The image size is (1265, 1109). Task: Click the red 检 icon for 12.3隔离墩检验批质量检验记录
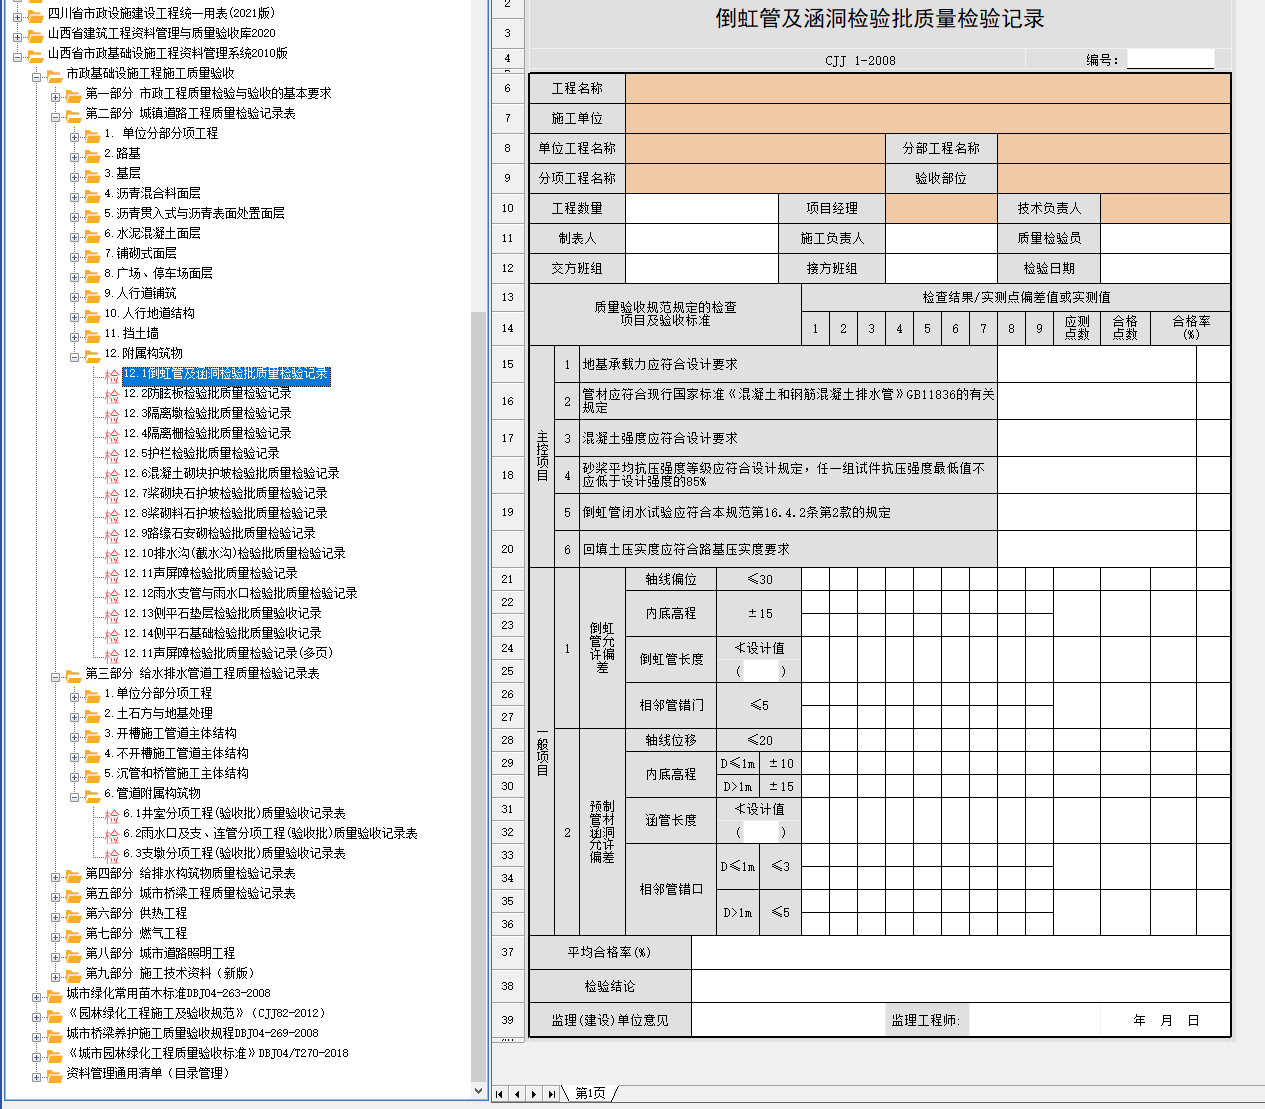[x=112, y=415]
